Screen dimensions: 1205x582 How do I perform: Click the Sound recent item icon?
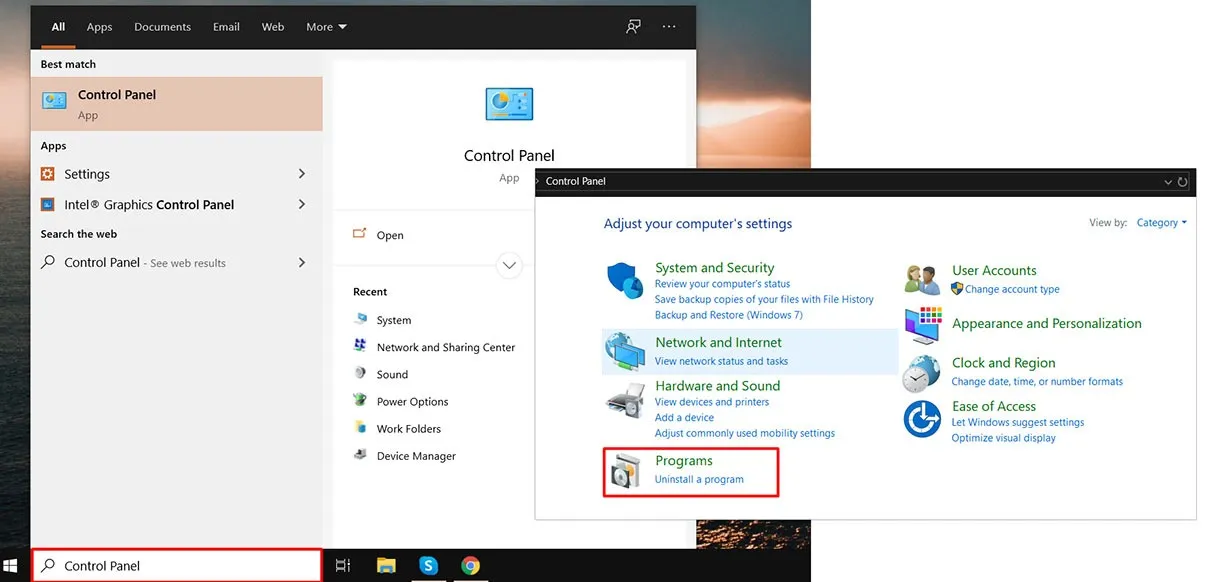pyautogui.click(x=361, y=373)
